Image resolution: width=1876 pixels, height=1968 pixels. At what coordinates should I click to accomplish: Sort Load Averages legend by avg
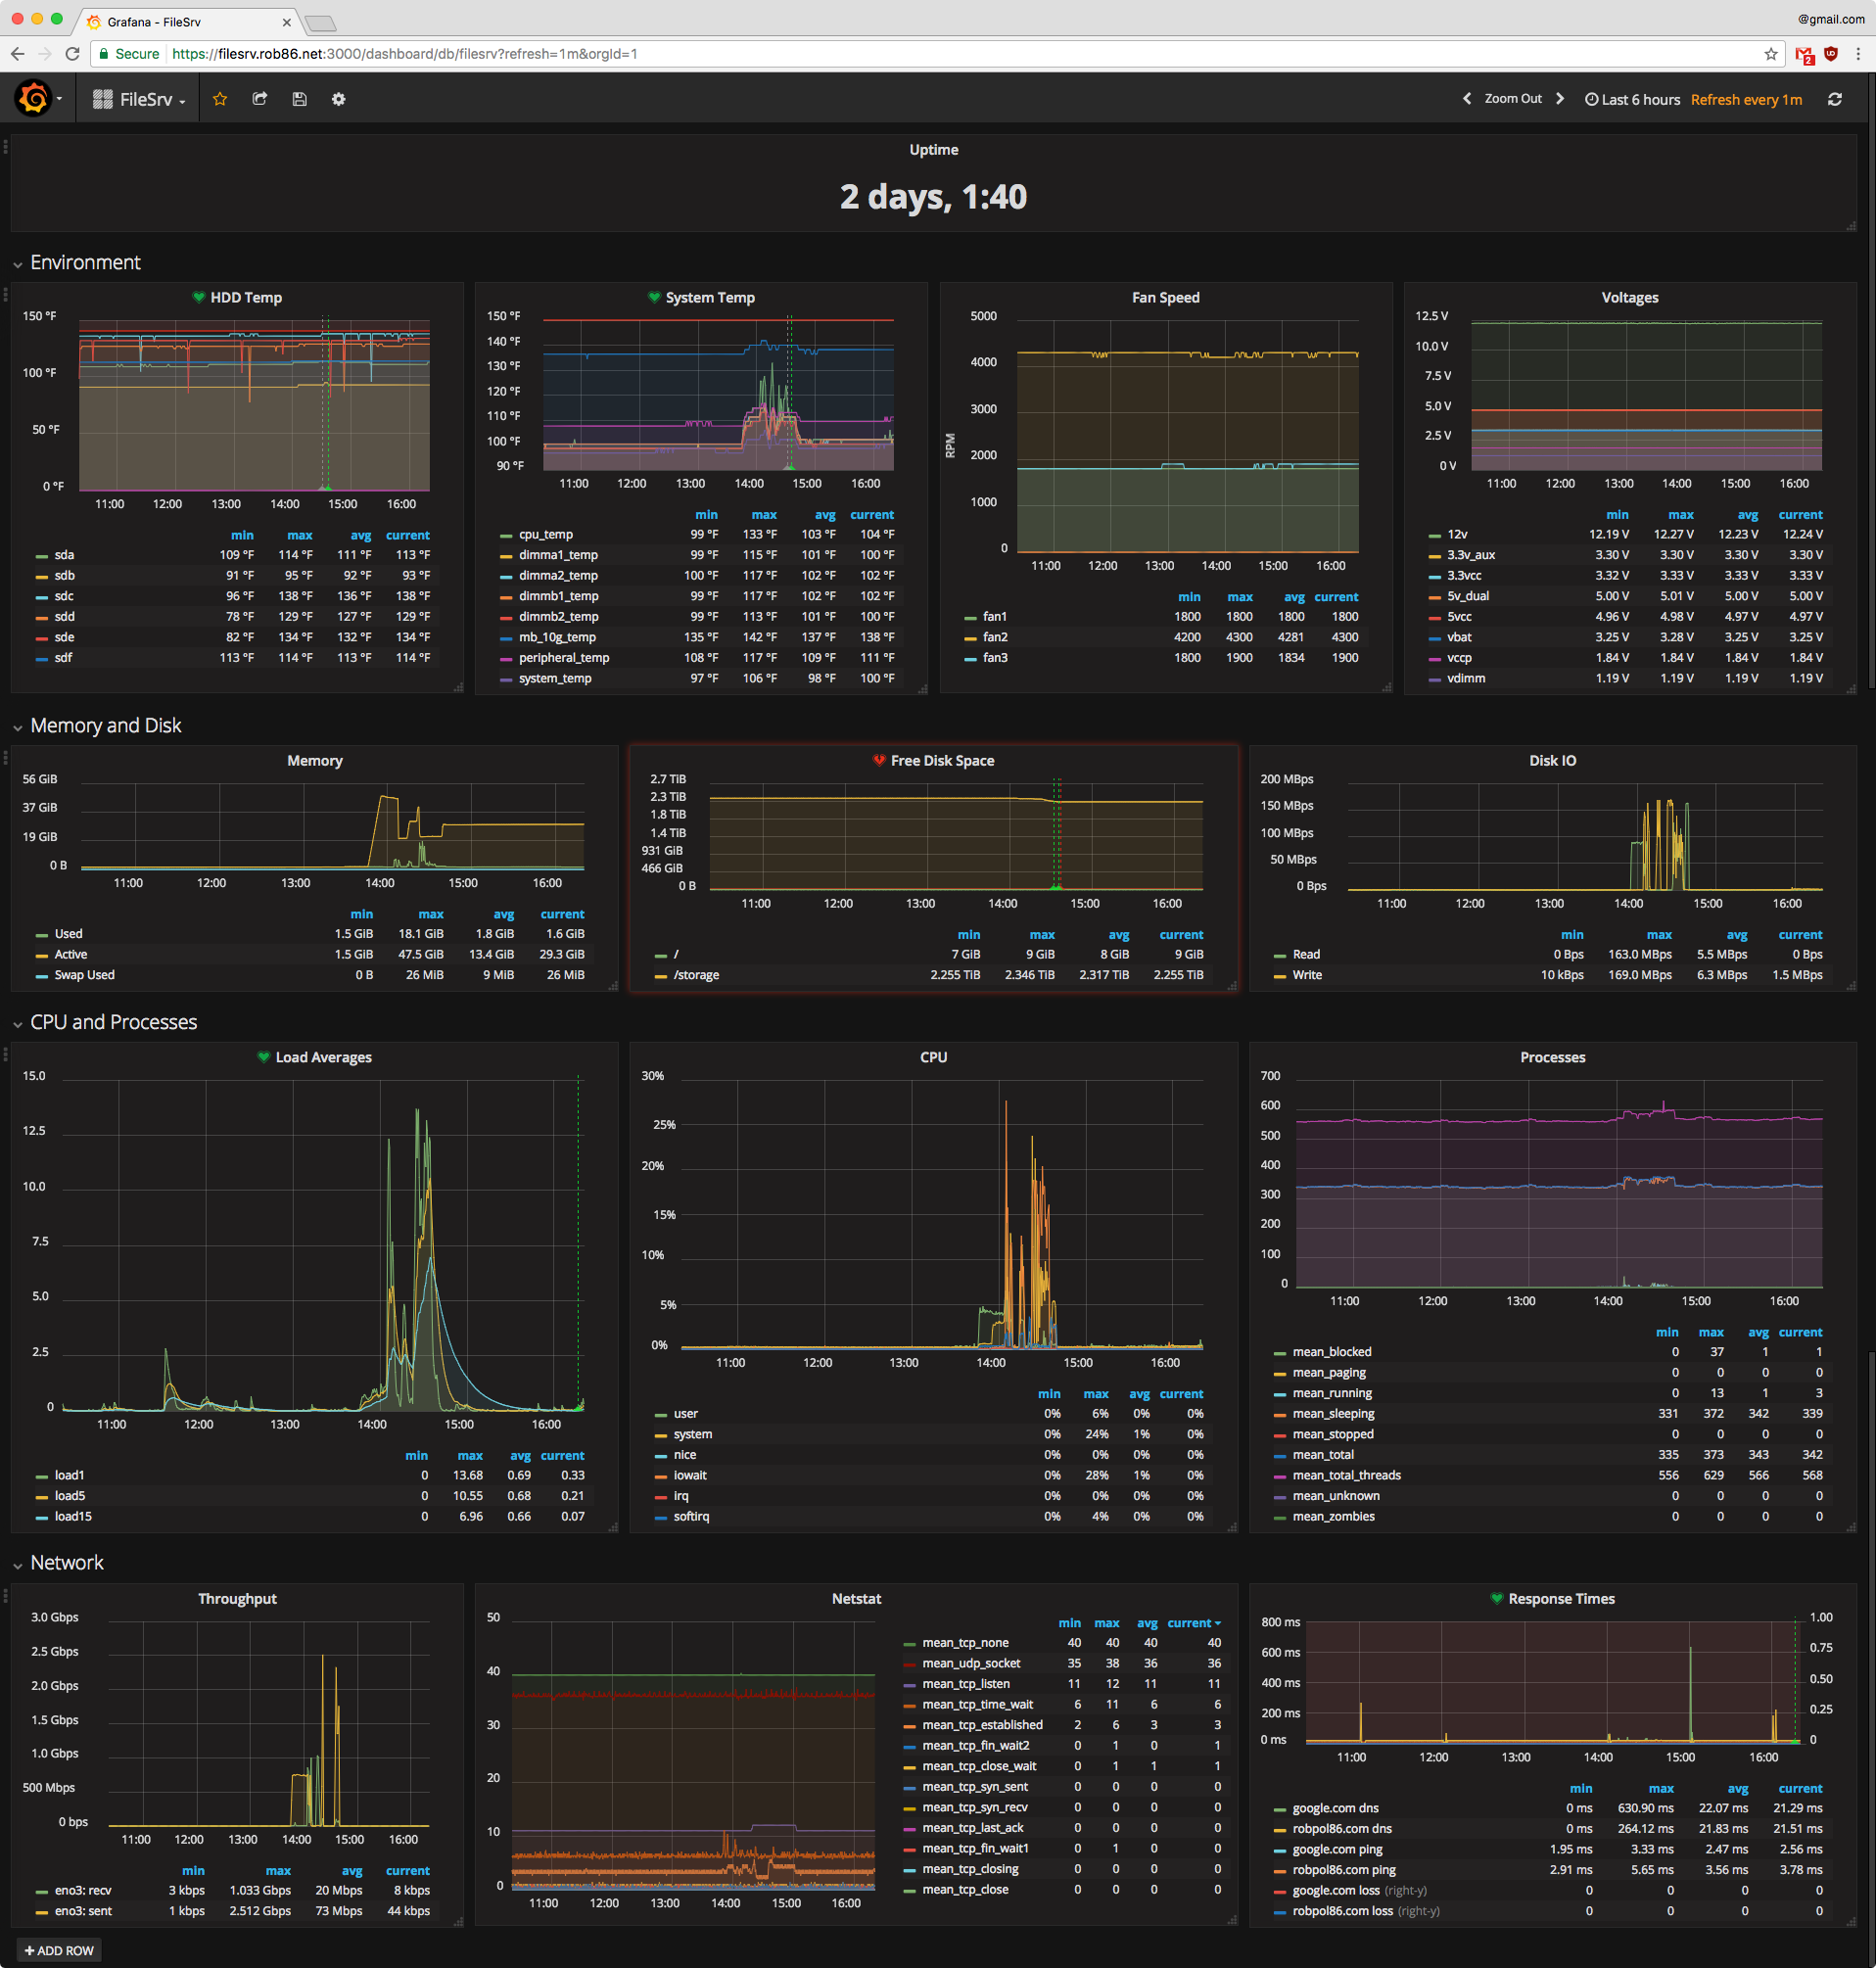tap(520, 1456)
